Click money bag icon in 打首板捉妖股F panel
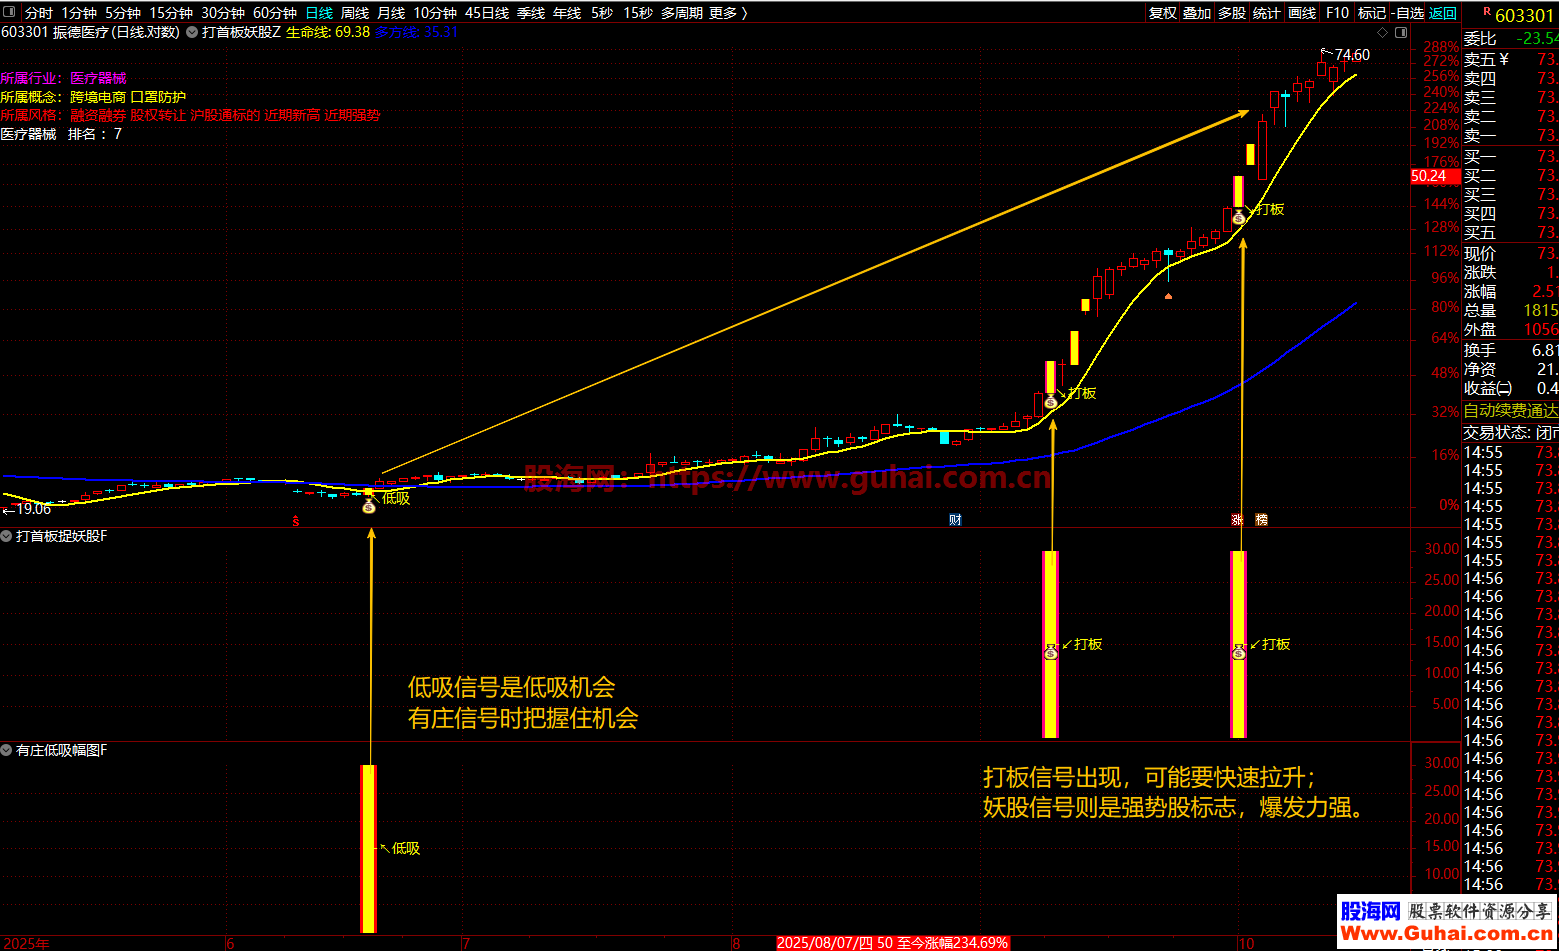 pyautogui.click(x=1050, y=652)
